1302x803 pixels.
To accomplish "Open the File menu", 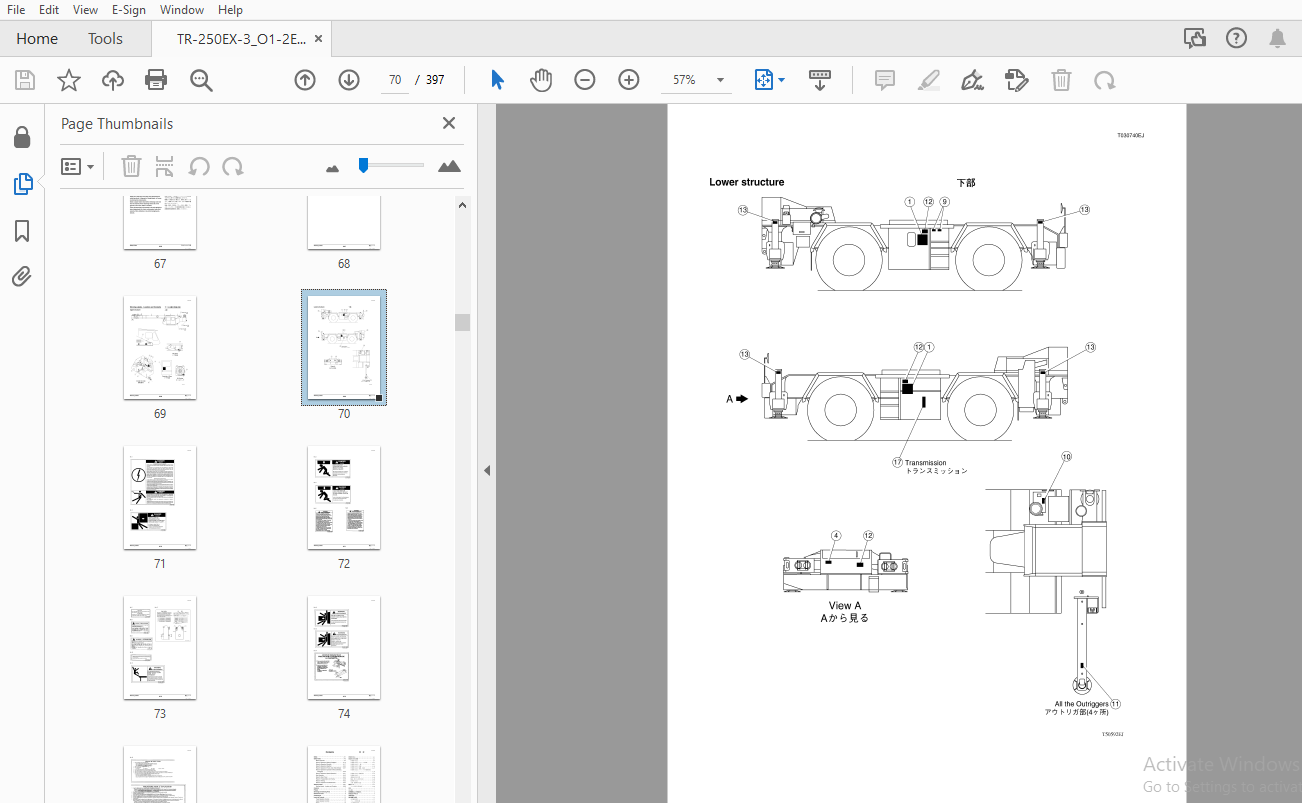I will click(16, 9).
